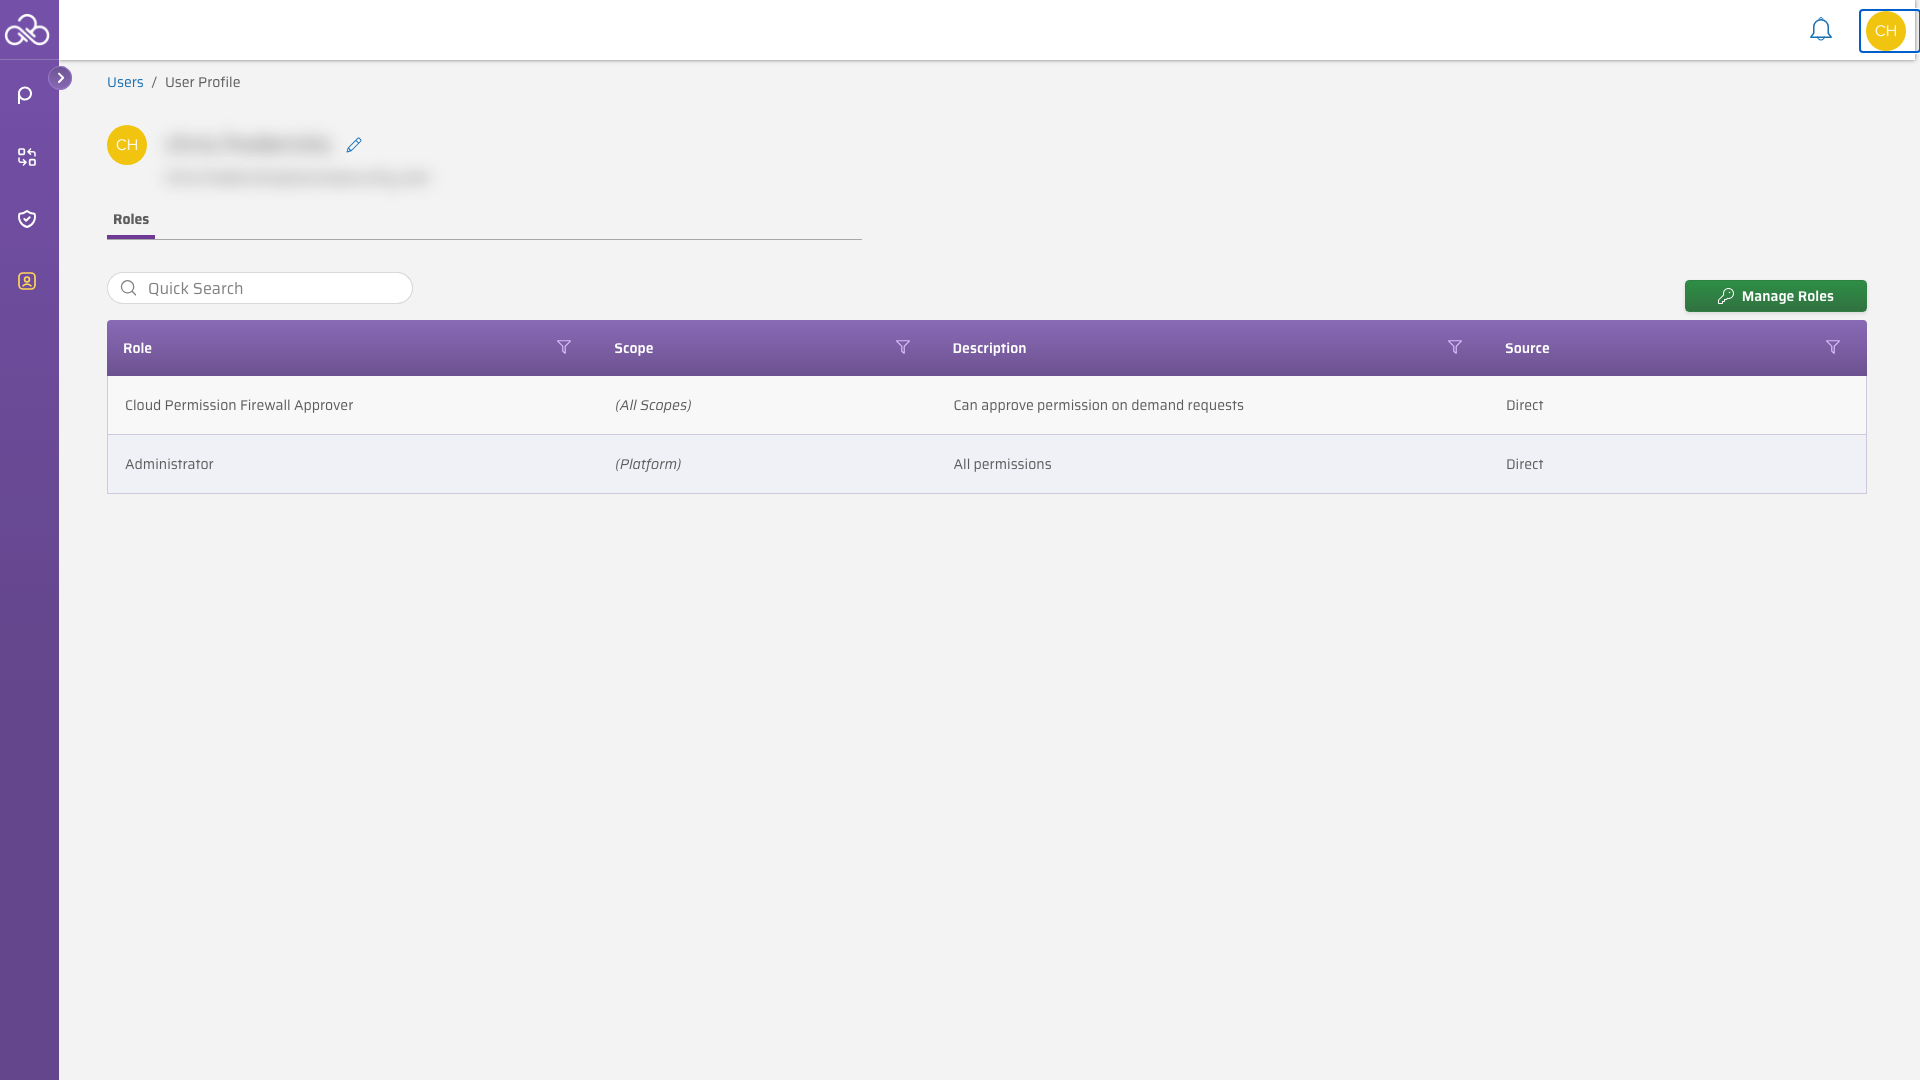The width and height of the screenshot is (1920, 1080).
Task: Click the cloud logo in top corner
Action: (x=27, y=30)
